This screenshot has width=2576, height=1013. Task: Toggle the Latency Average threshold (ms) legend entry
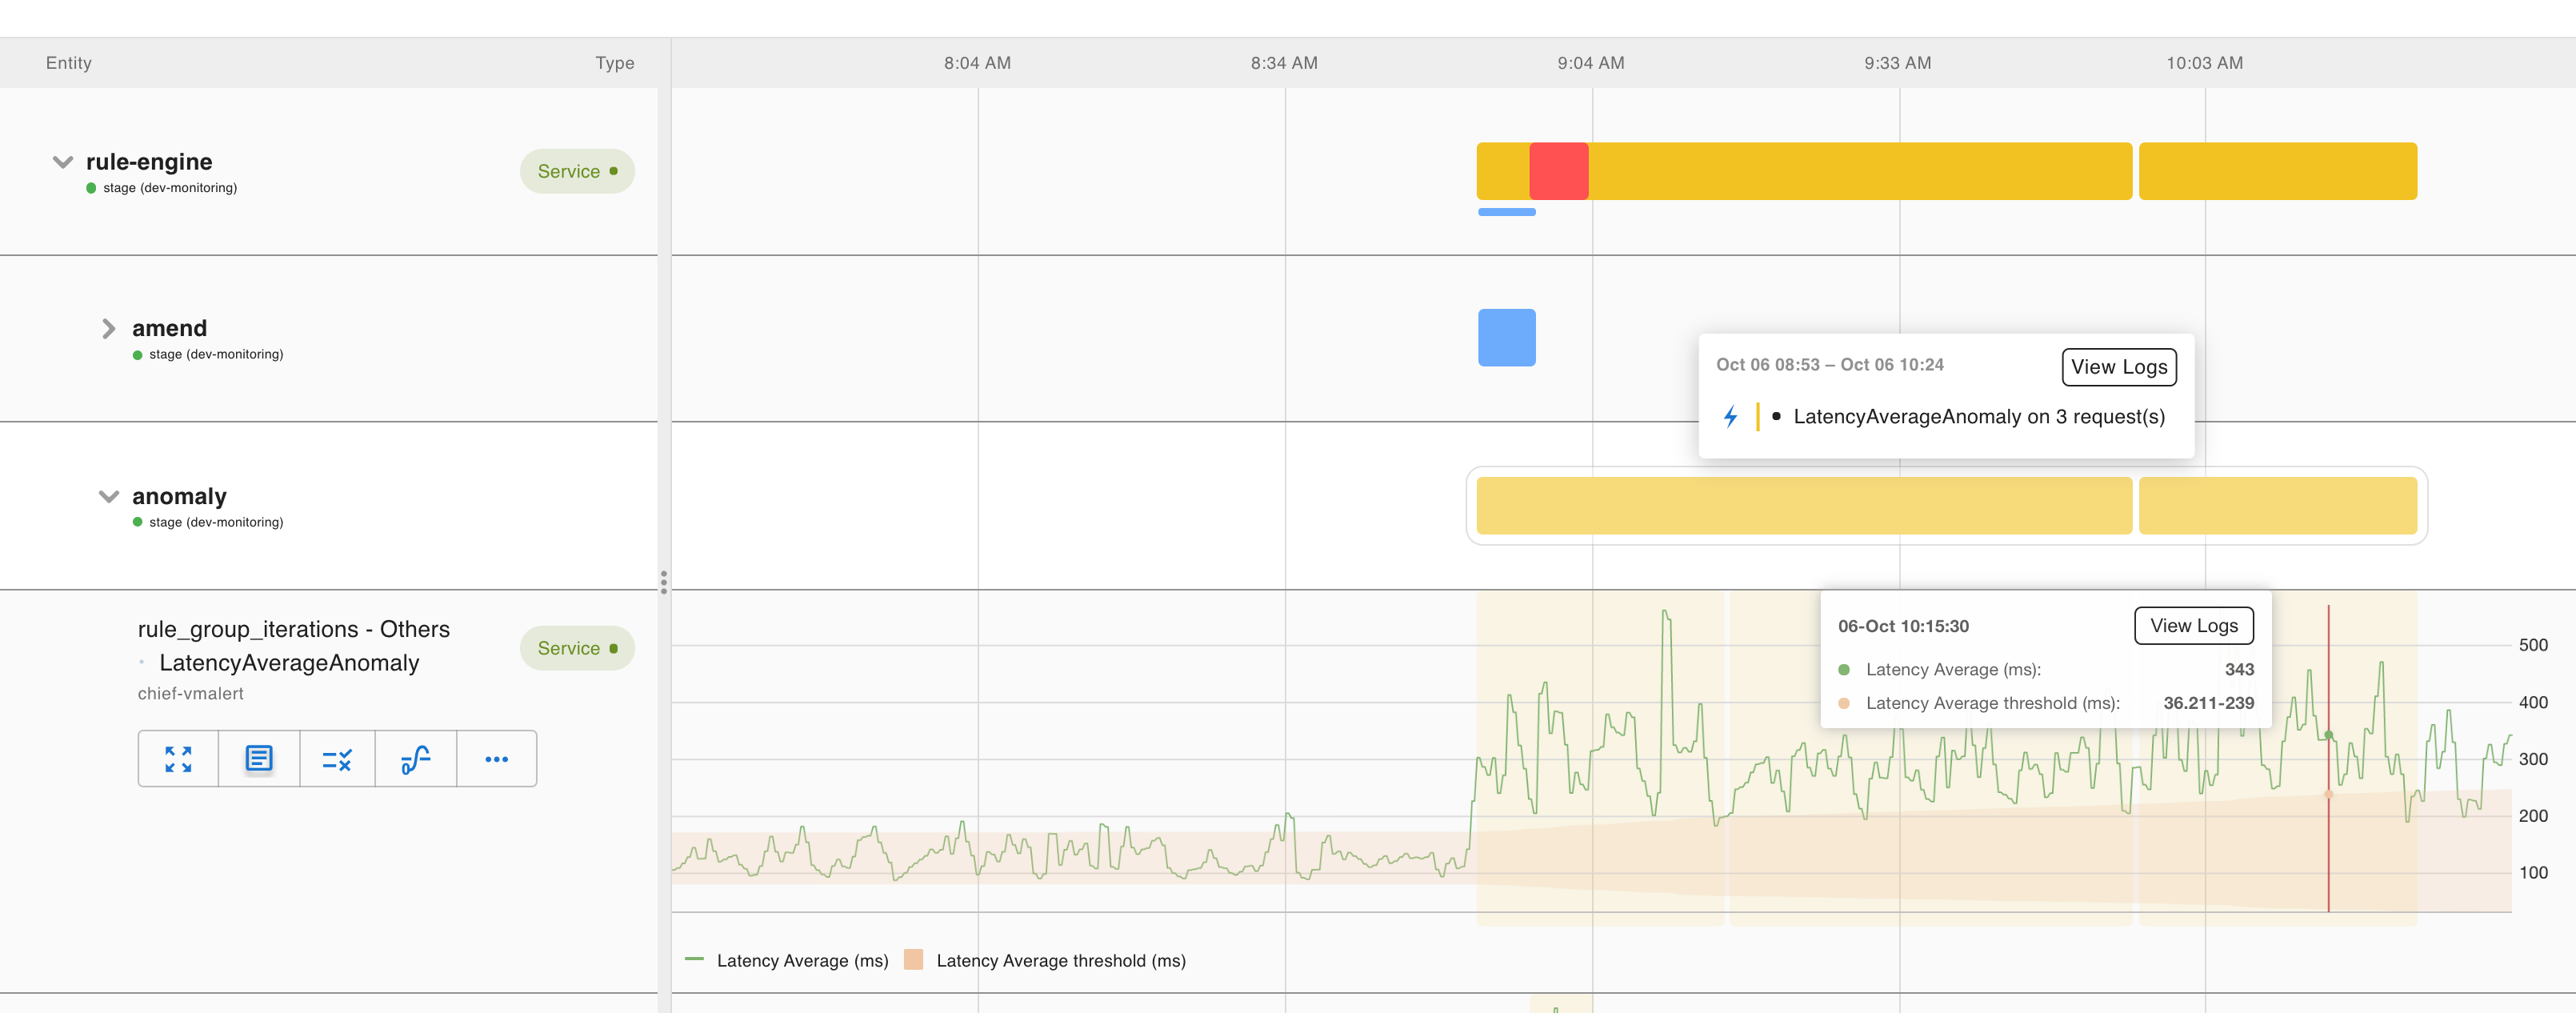point(1059,960)
